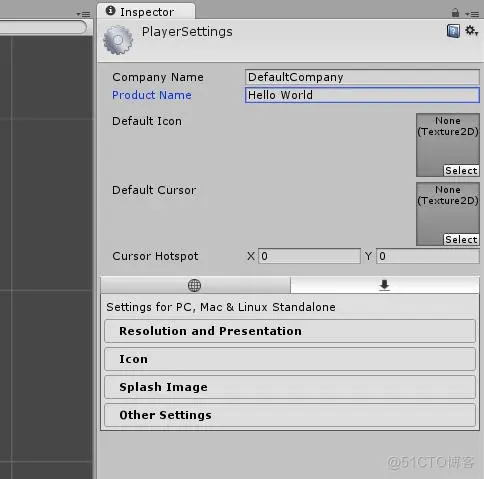Click the left panel search field

(43, 27)
